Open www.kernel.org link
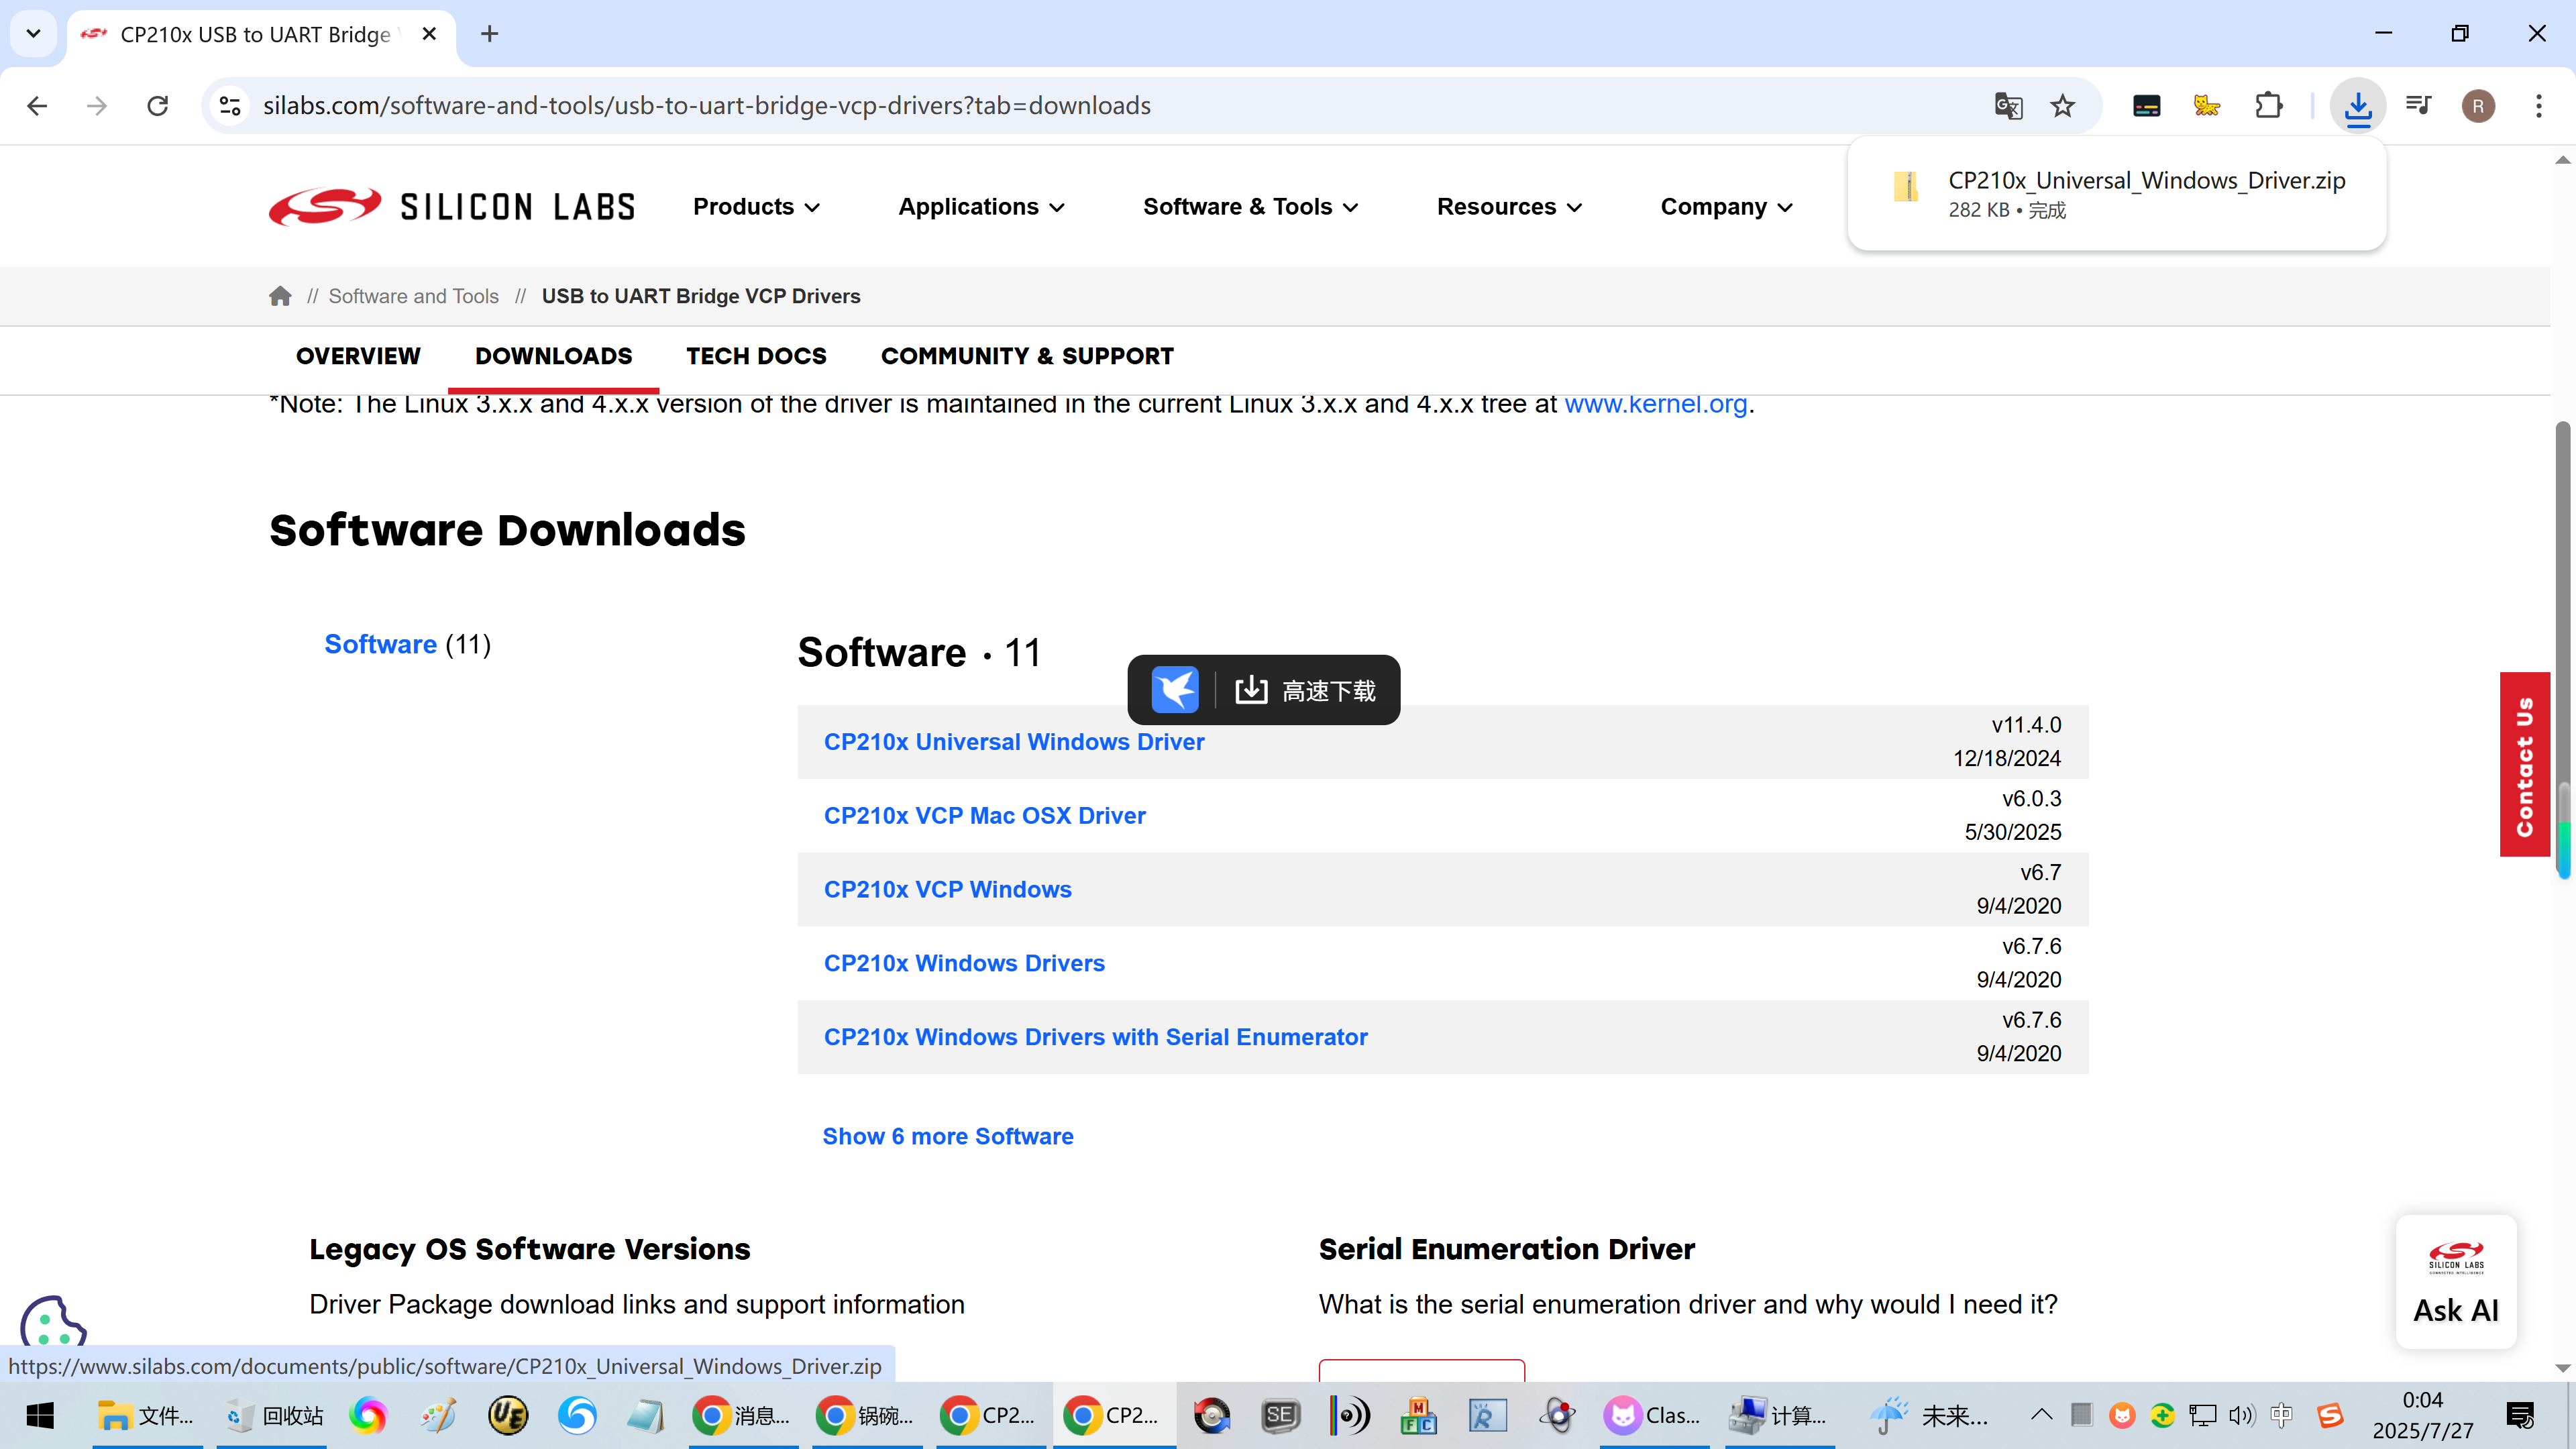 pyautogui.click(x=1655, y=404)
